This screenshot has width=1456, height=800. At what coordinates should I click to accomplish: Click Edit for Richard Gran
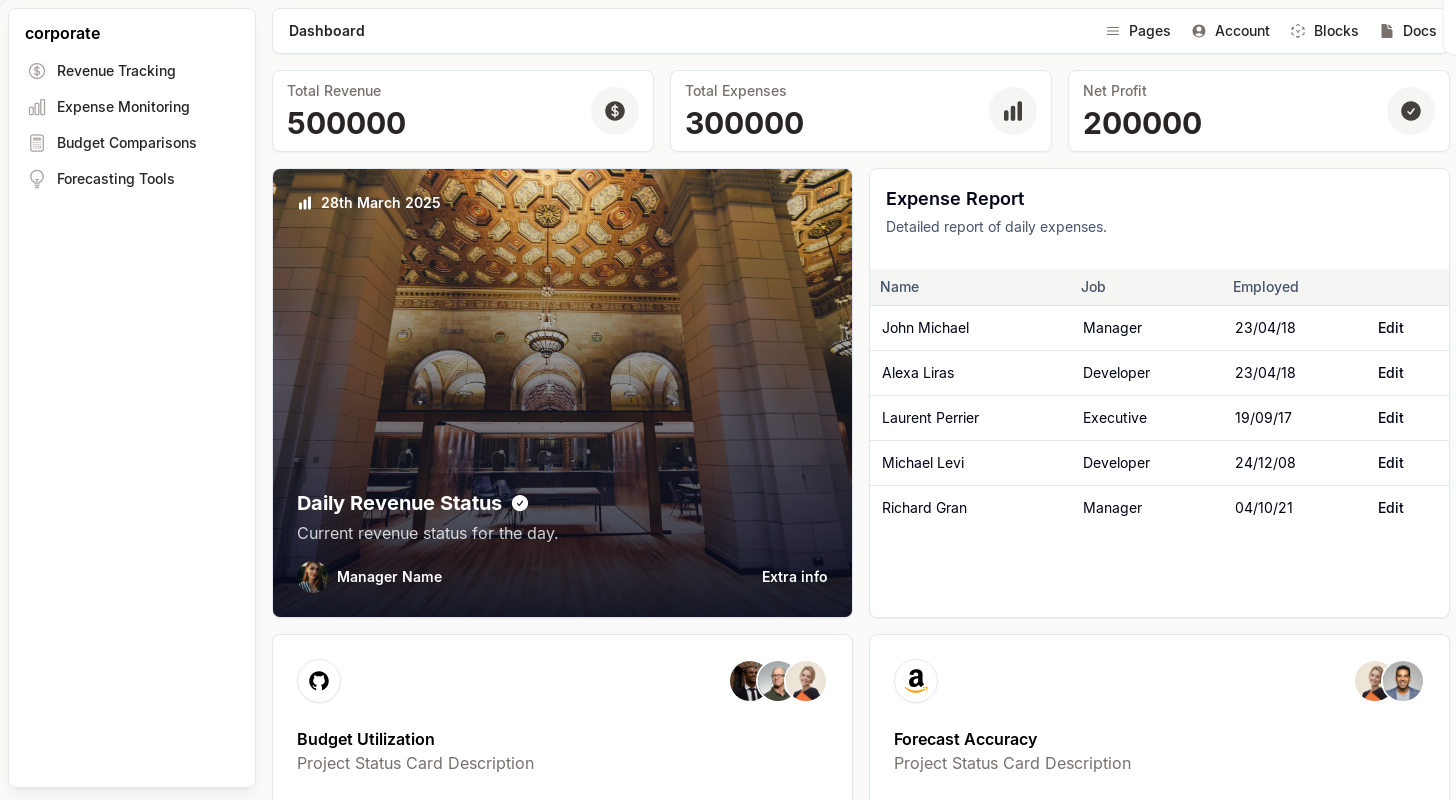coord(1390,508)
